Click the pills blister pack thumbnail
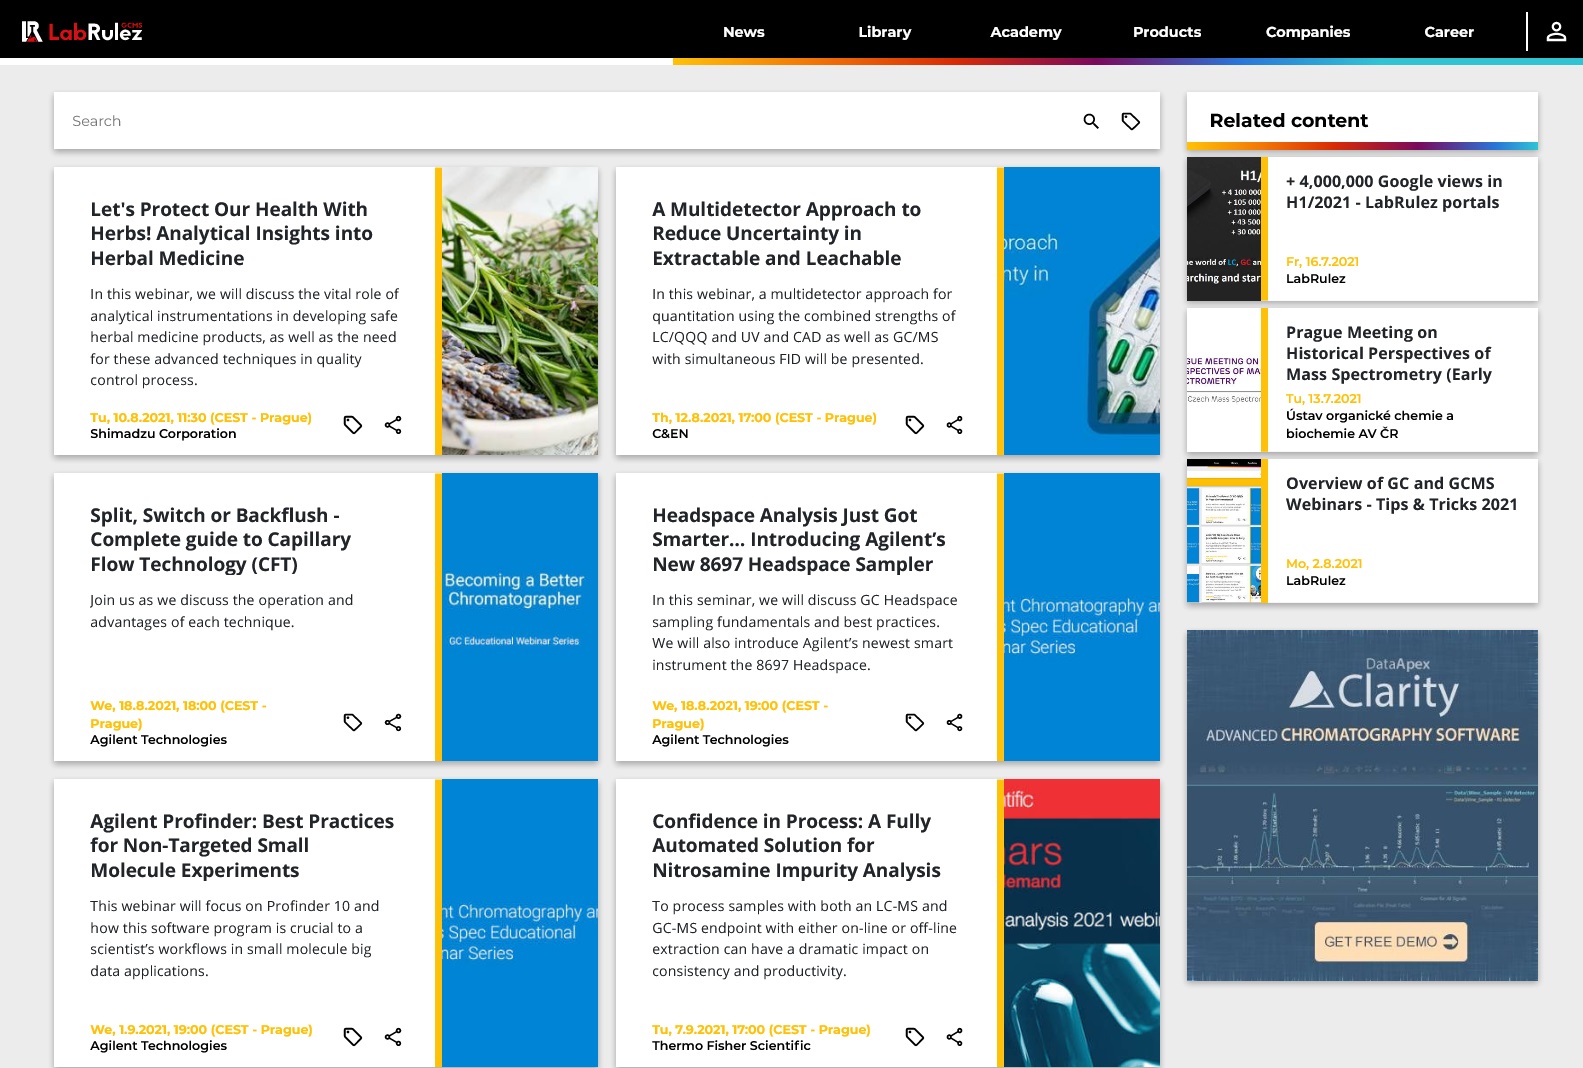This screenshot has width=1583, height=1068. point(1082,311)
